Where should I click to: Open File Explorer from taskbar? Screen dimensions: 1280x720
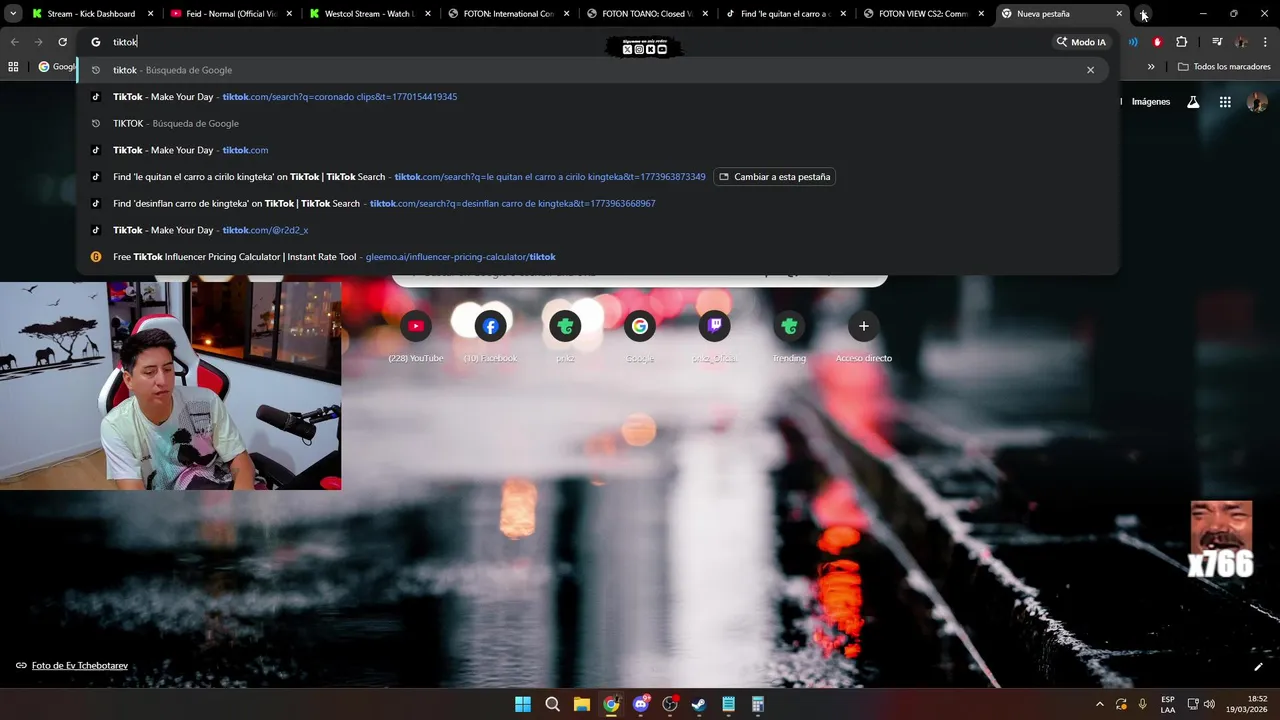click(582, 704)
